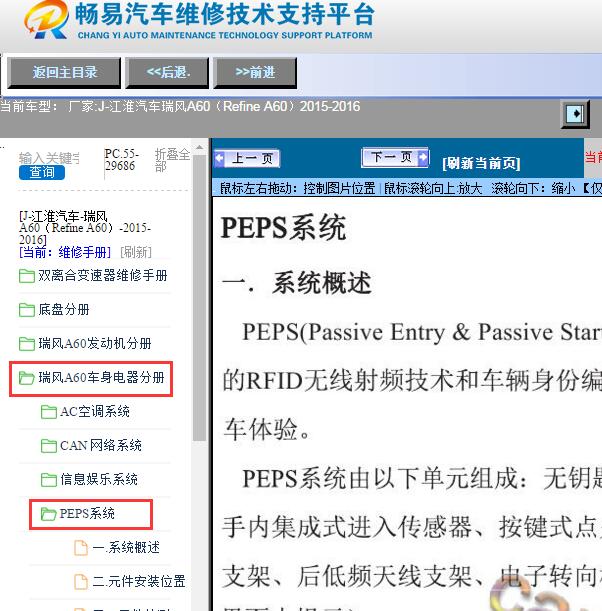Screen dimensions: 602x611
Task: Click 折叠全部 to collapse all
Action: [172, 160]
